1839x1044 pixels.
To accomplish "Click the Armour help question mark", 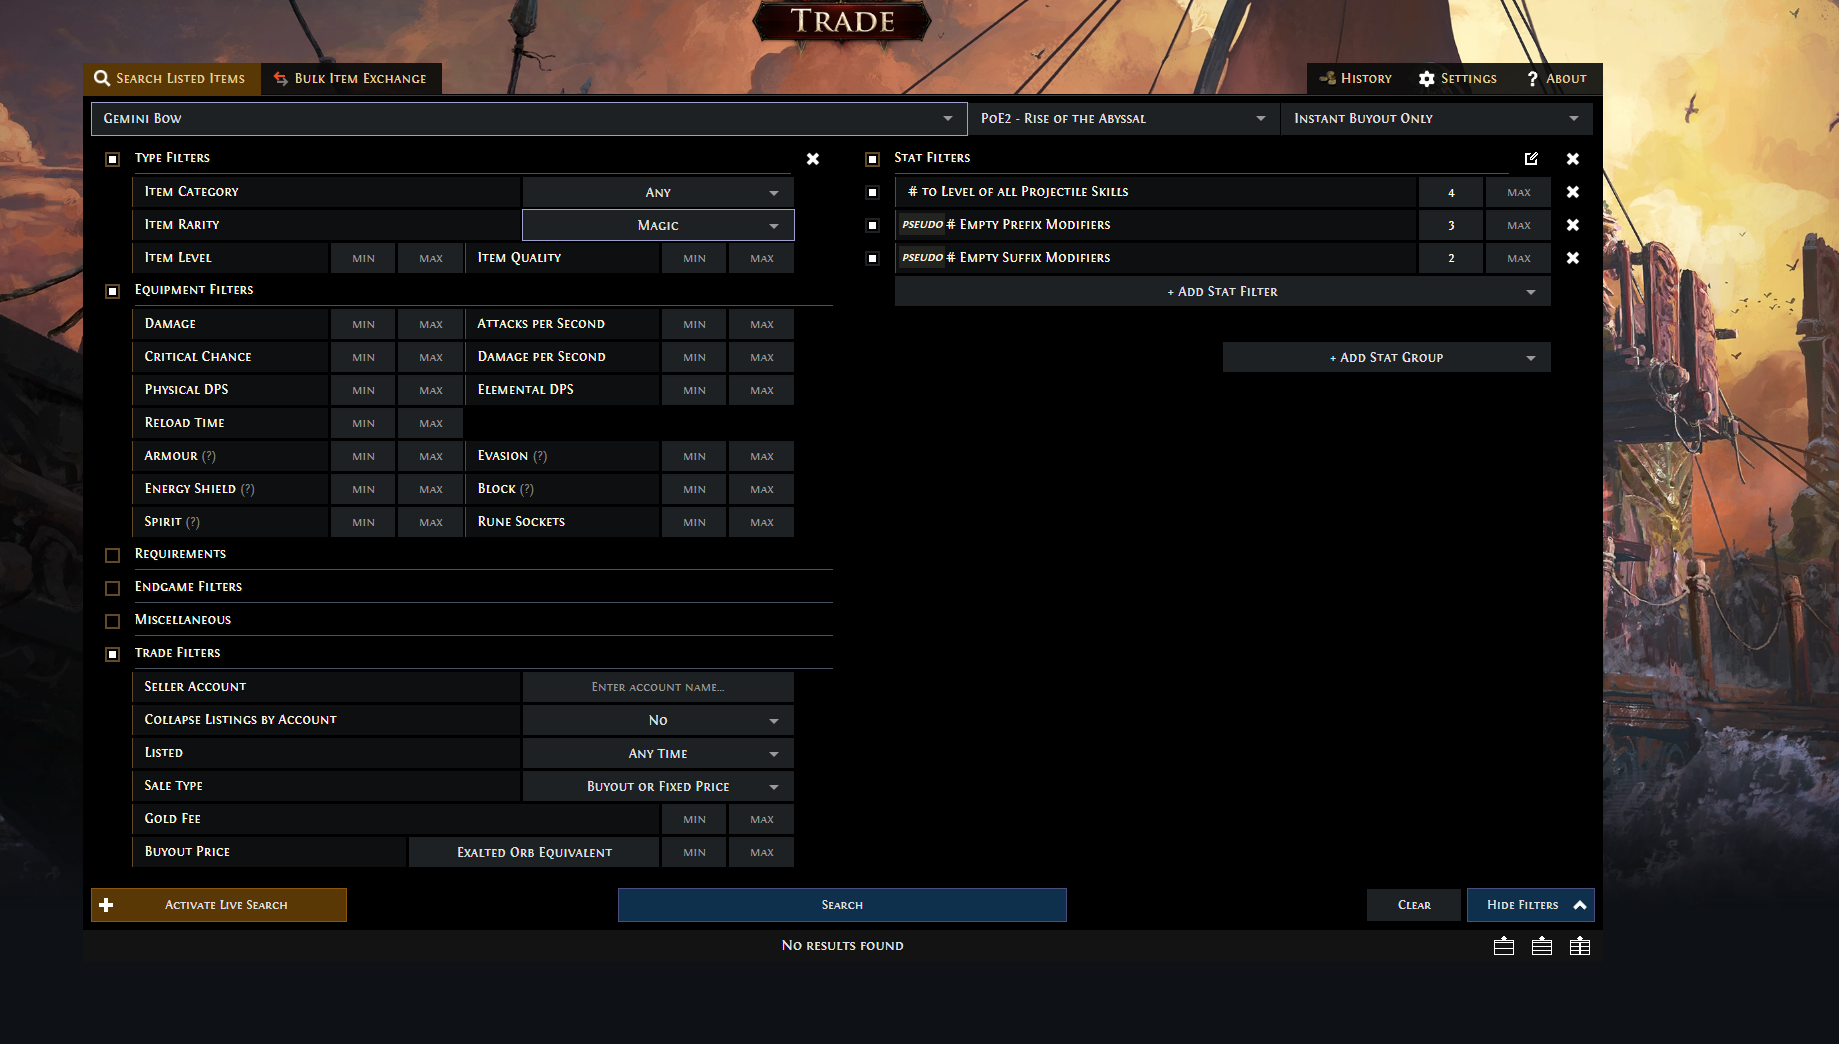I will pyautogui.click(x=209, y=456).
